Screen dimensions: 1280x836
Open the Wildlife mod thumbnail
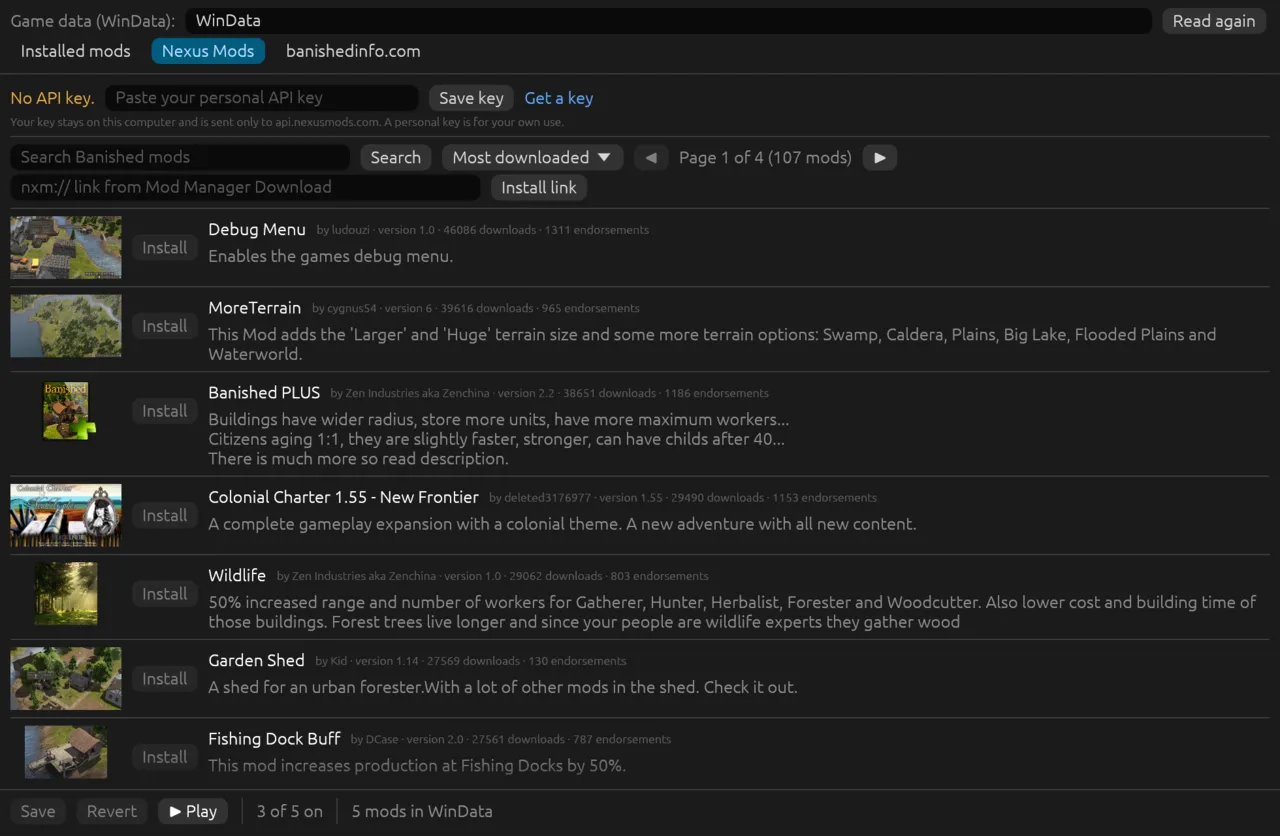tap(66, 594)
